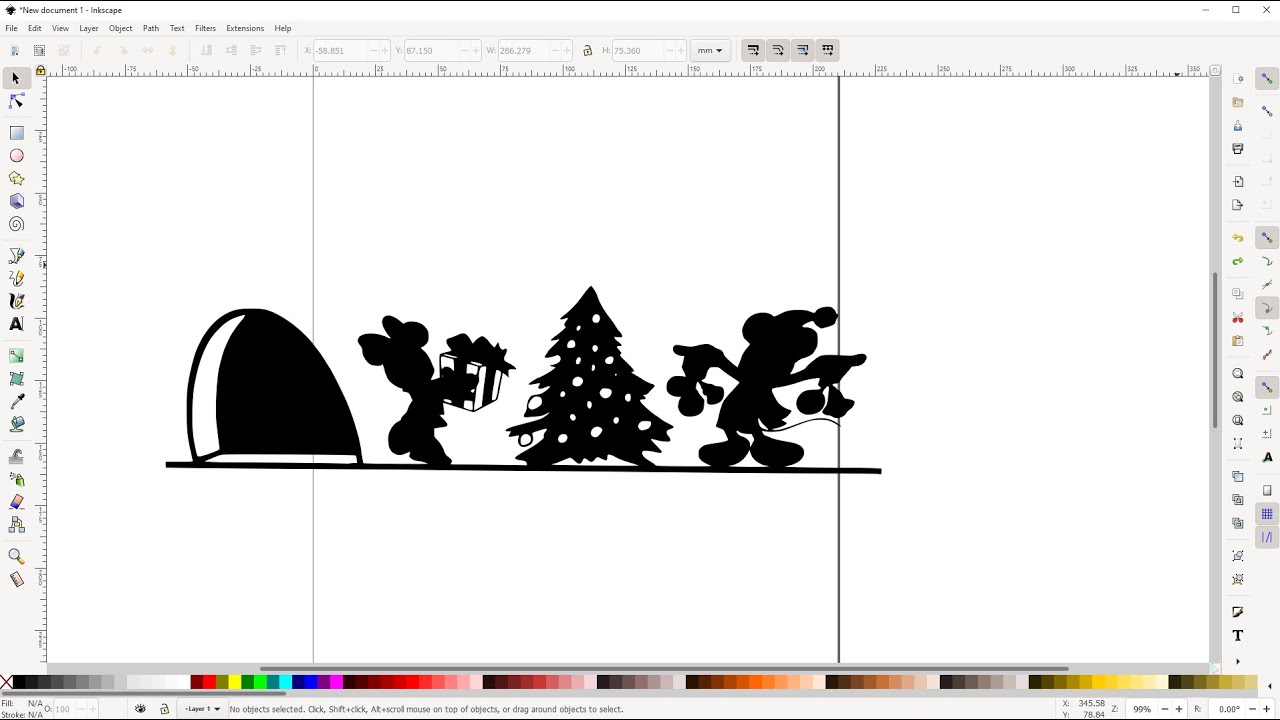The image size is (1280, 720).
Task: Expand commands bar overflow arrow
Action: pyautogui.click(x=1238, y=661)
